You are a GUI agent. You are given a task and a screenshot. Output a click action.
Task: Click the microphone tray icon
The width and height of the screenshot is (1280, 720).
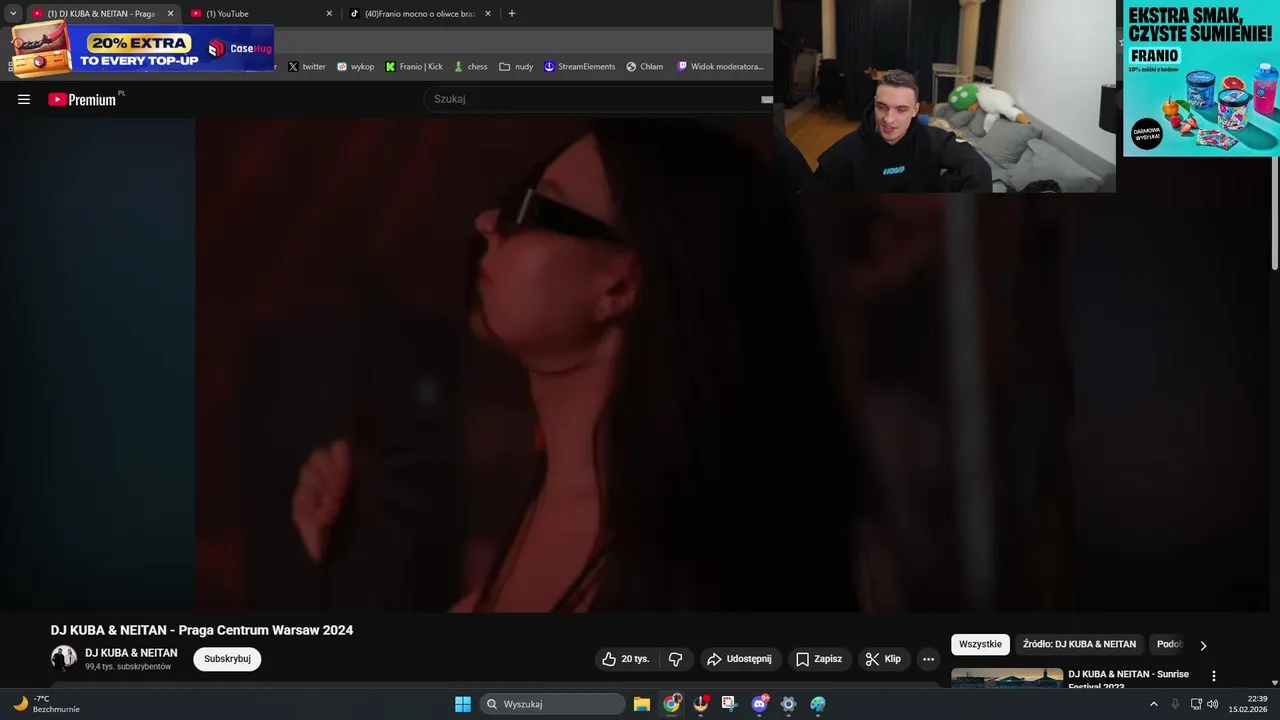[1175, 704]
